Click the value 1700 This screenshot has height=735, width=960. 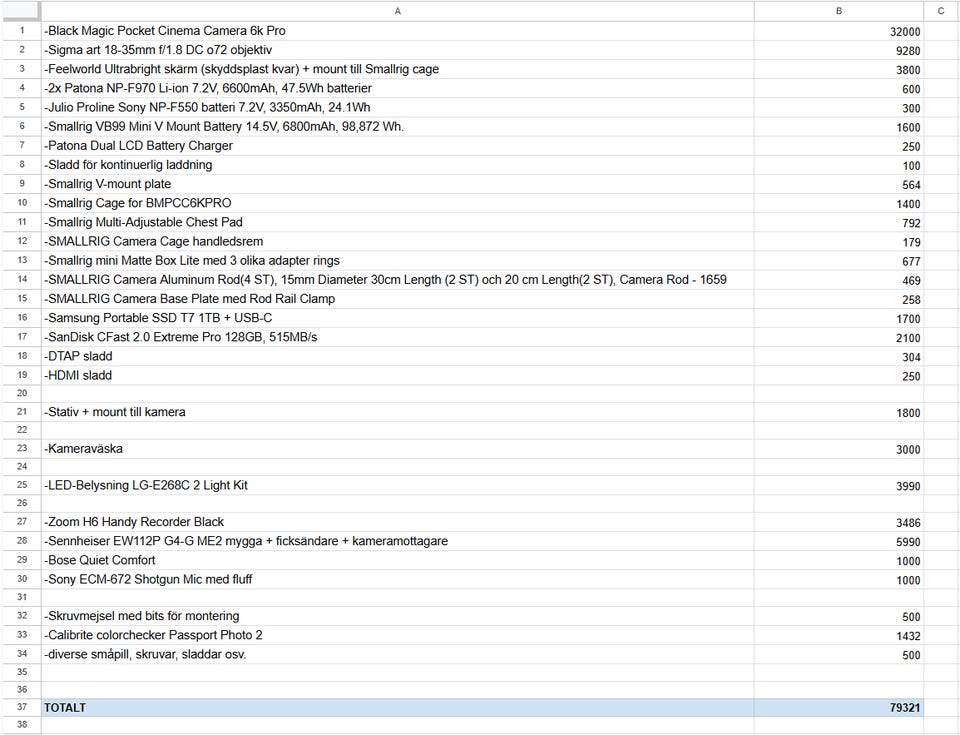(908, 319)
